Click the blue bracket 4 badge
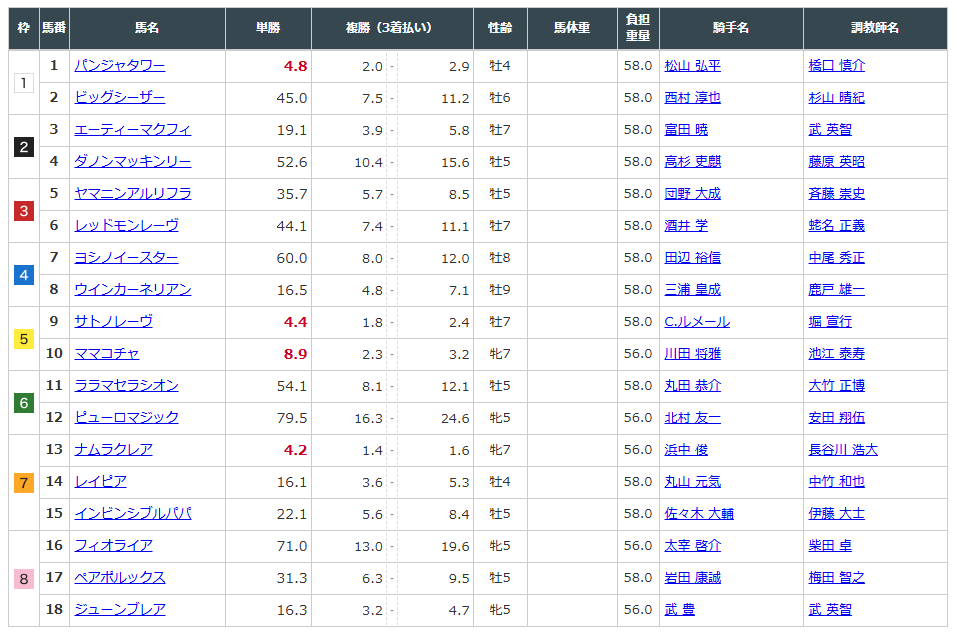Viewport: 957px width, 636px height. point(24,274)
